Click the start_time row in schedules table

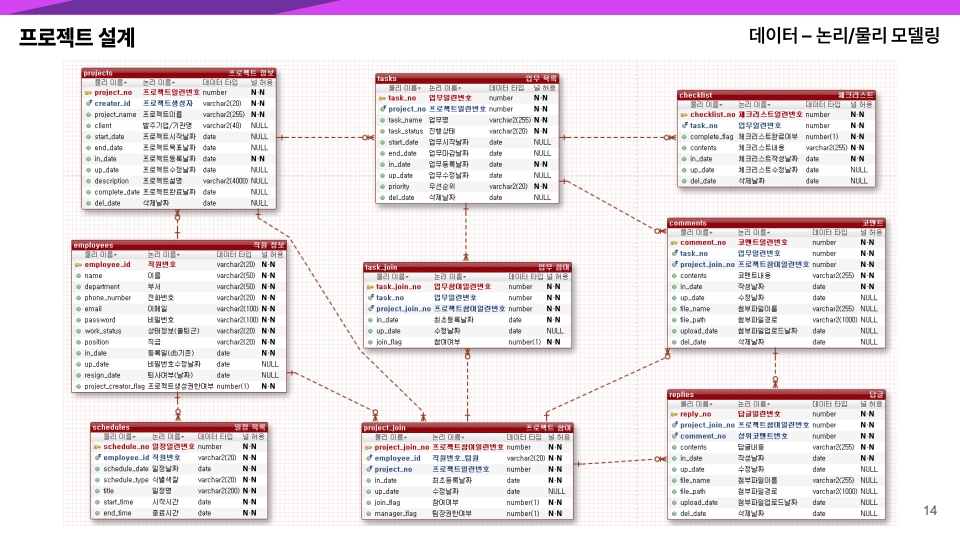179,501
